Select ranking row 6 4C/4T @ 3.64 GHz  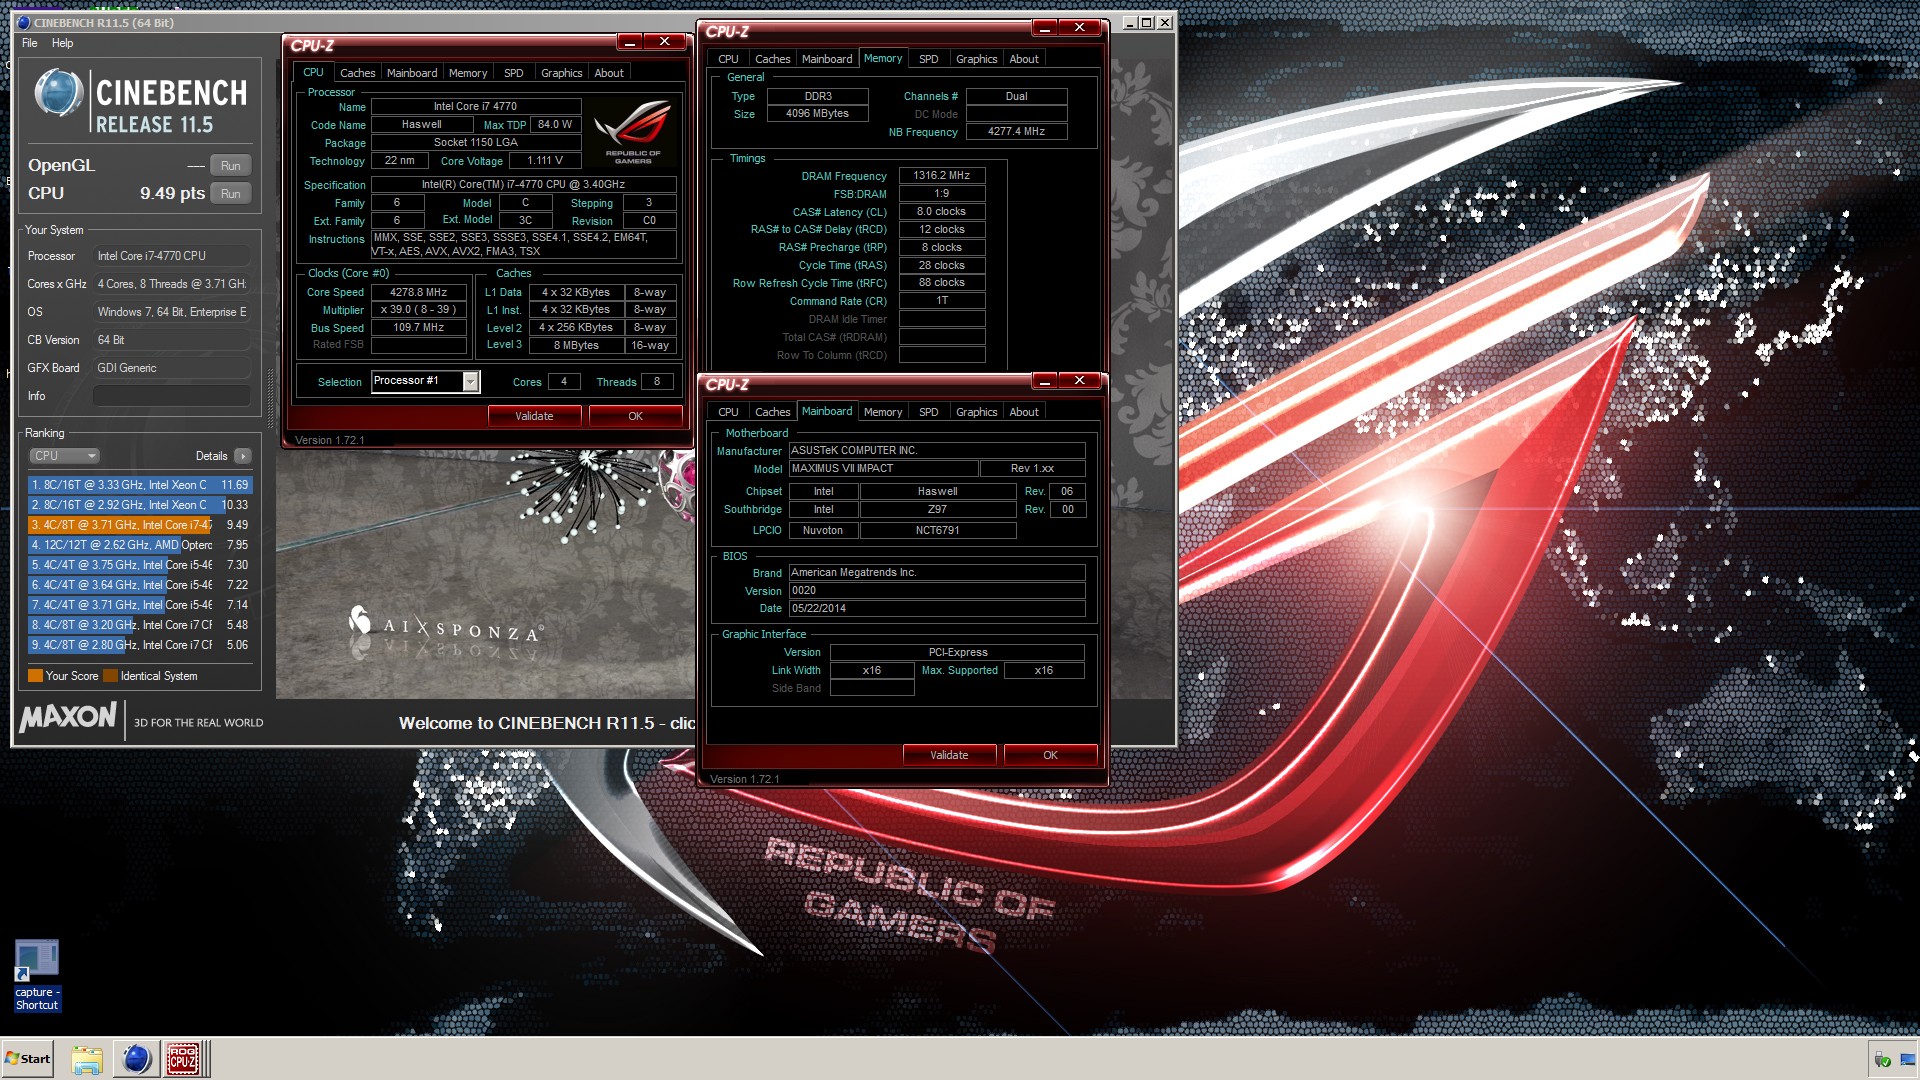point(139,585)
